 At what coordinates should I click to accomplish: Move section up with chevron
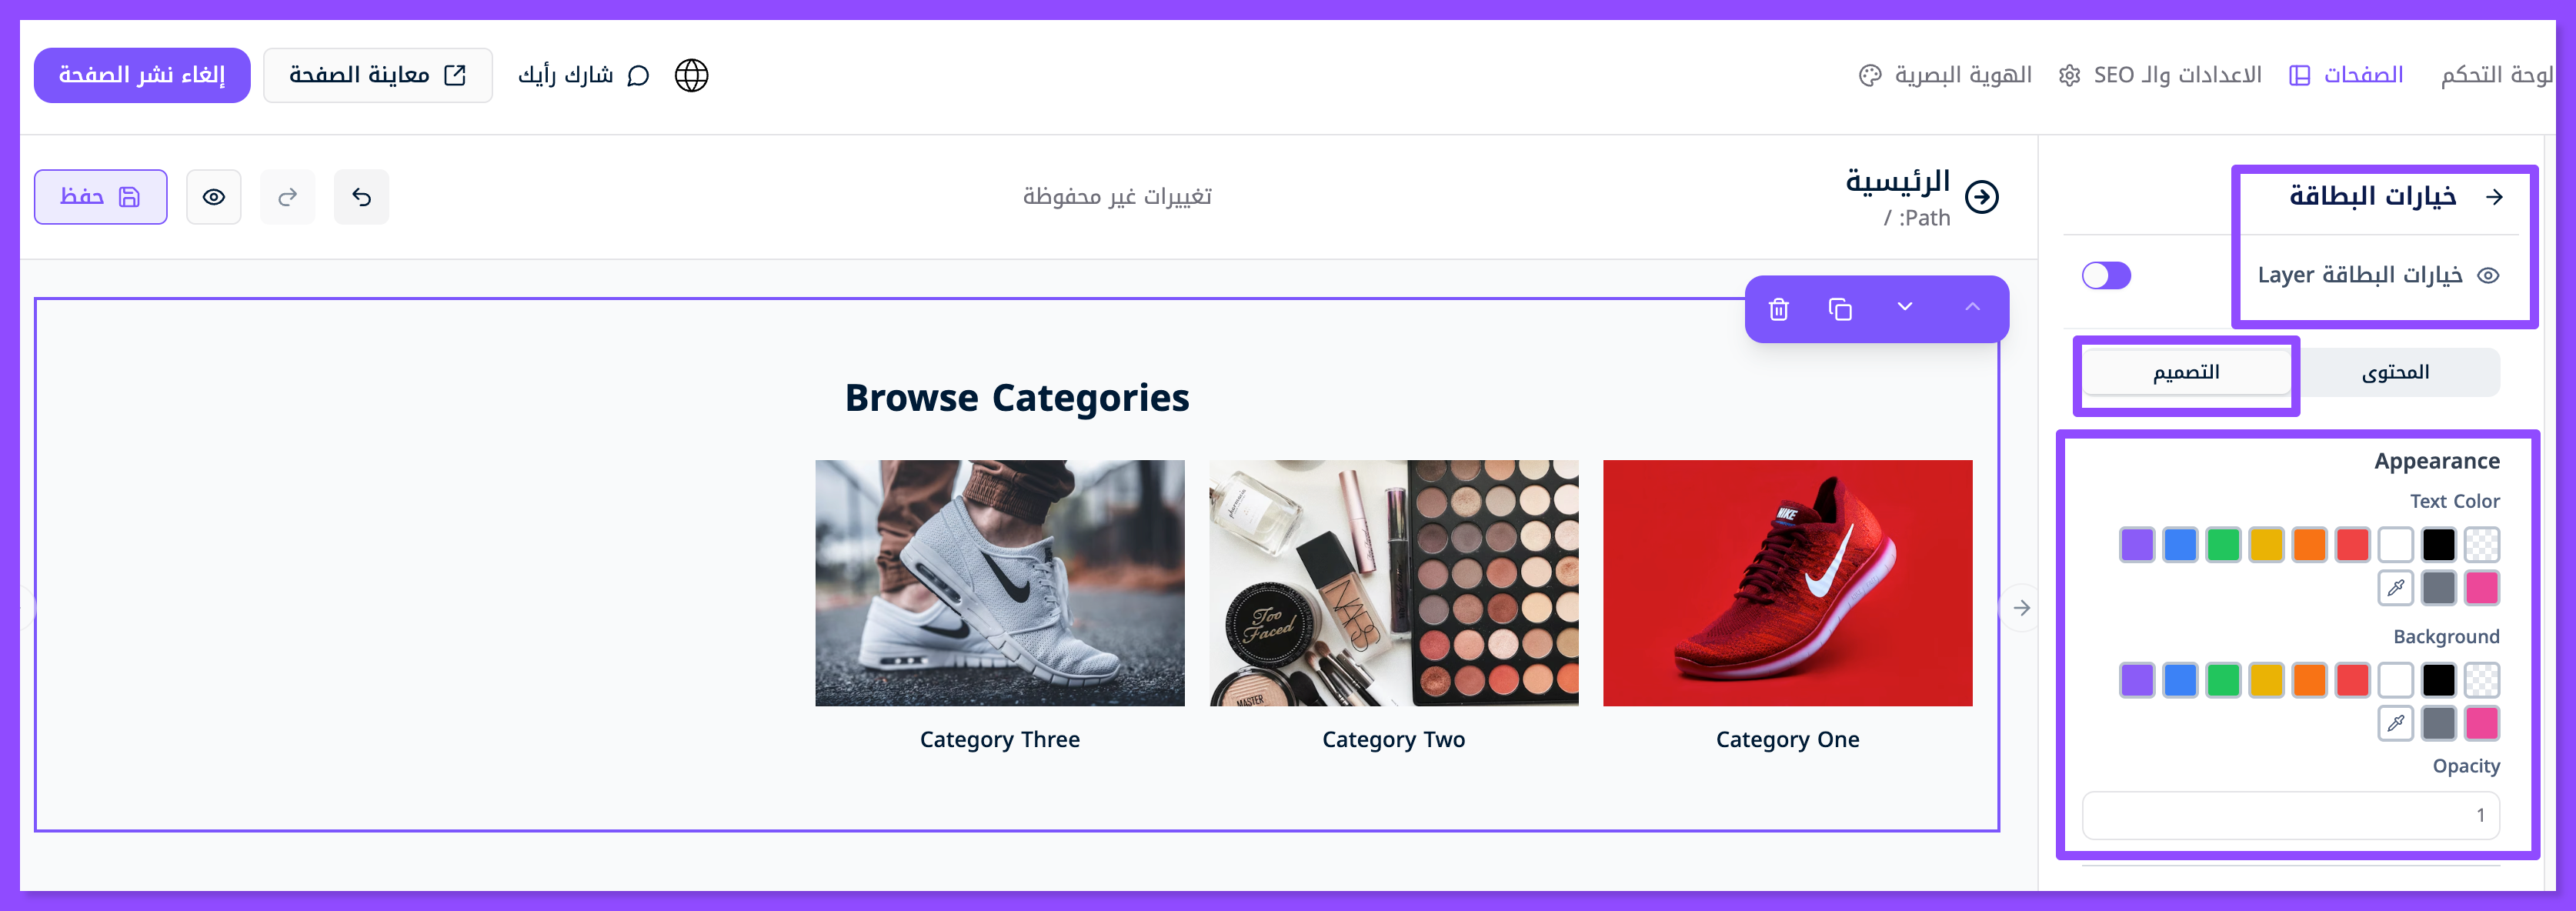coord(1972,307)
